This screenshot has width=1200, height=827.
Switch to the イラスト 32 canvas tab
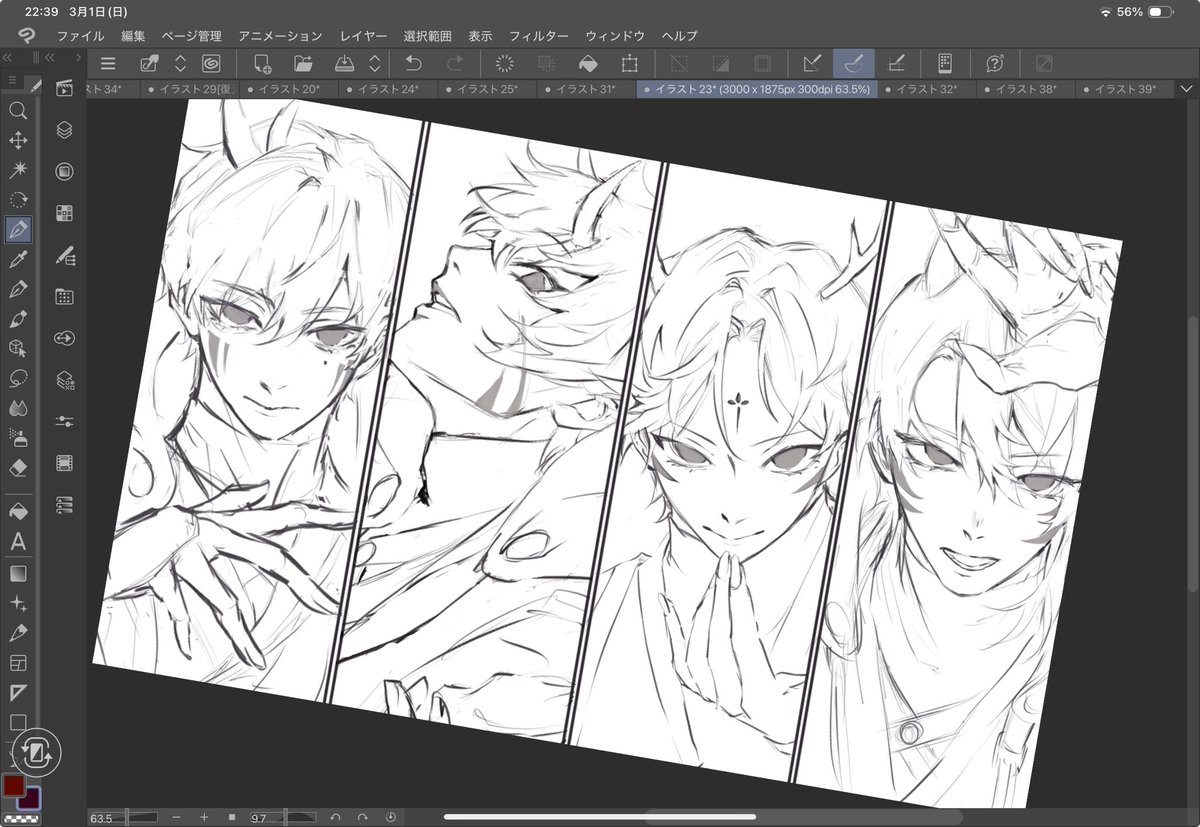click(925, 89)
